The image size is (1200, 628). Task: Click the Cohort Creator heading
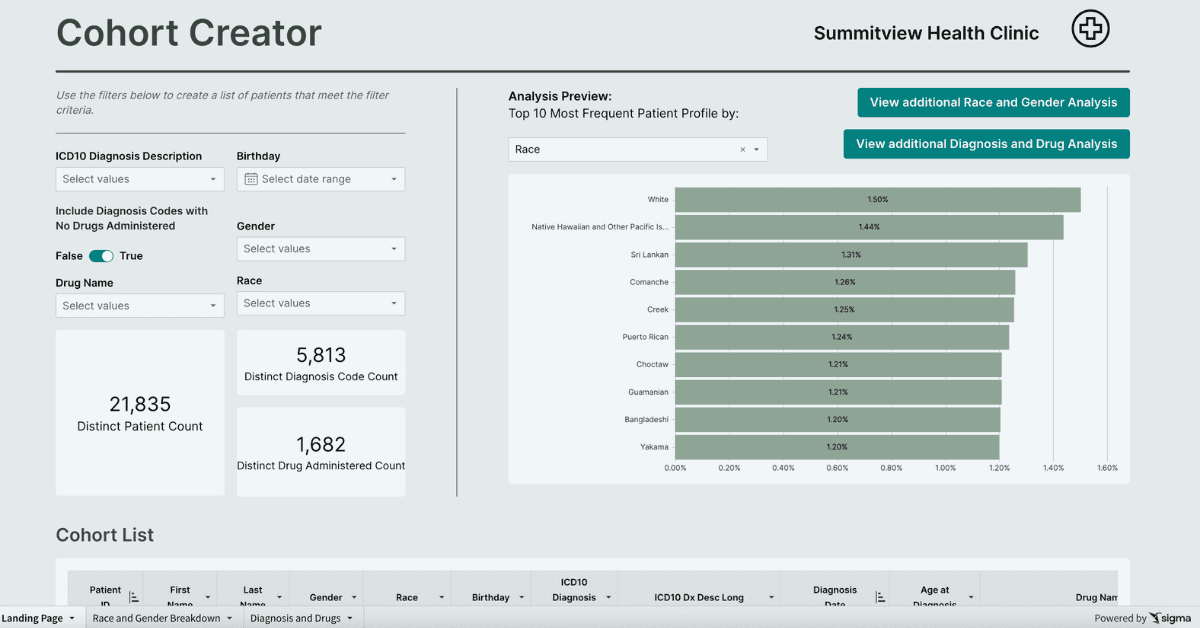tap(189, 33)
